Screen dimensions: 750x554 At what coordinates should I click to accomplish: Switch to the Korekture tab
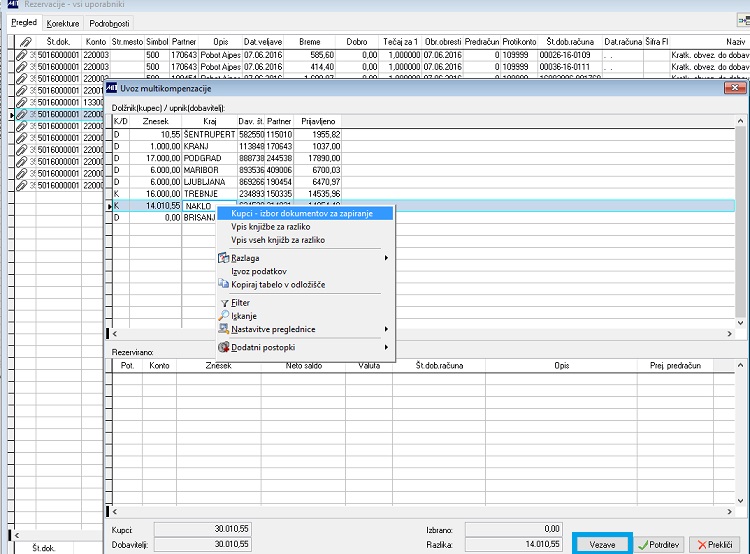point(63,23)
